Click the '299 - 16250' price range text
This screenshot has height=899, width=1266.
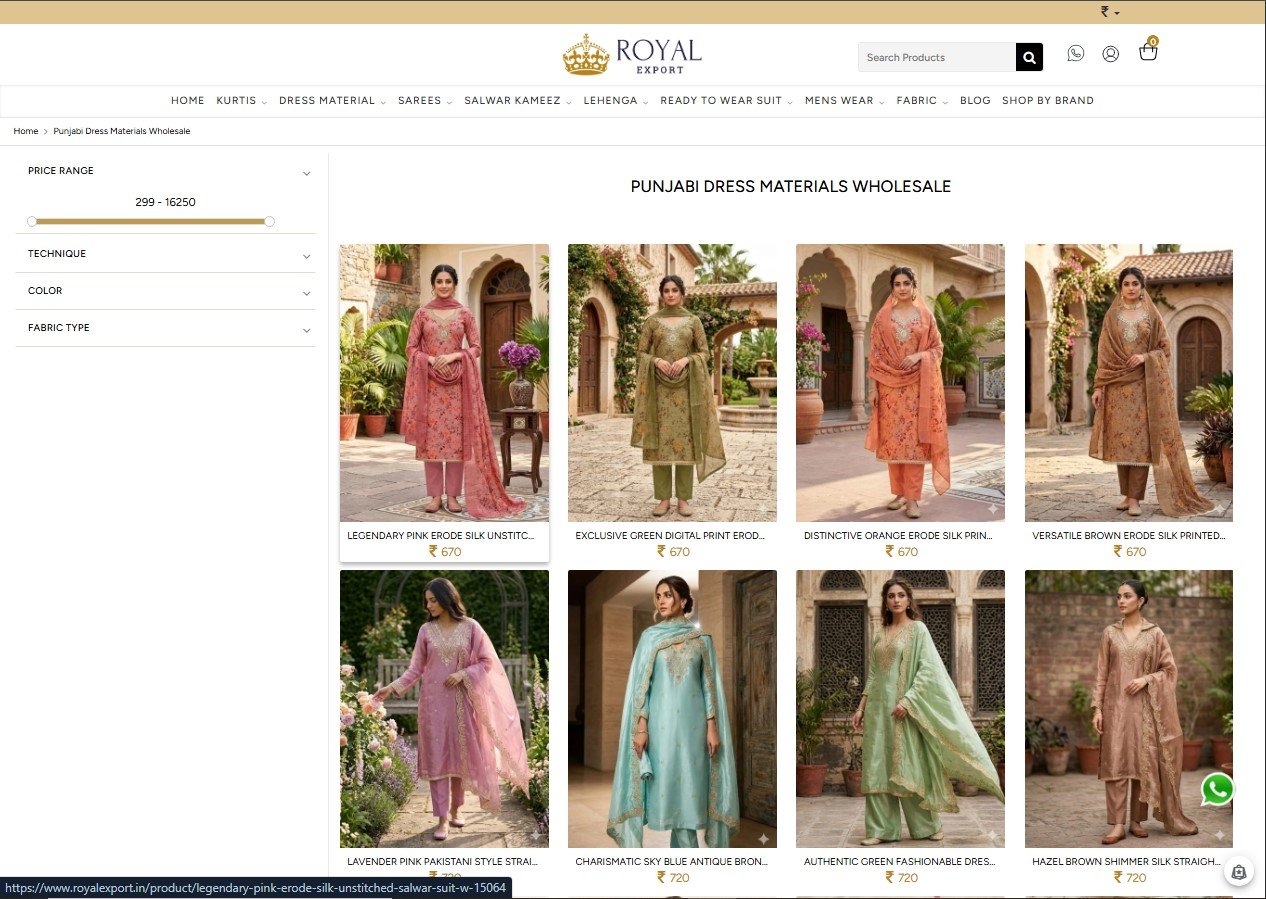click(x=165, y=203)
